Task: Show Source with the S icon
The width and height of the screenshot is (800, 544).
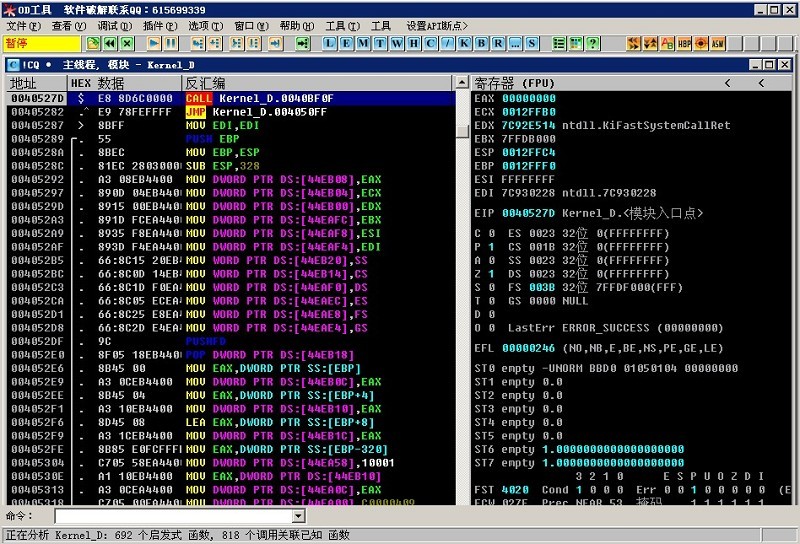Action: pyautogui.click(x=532, y=43)
